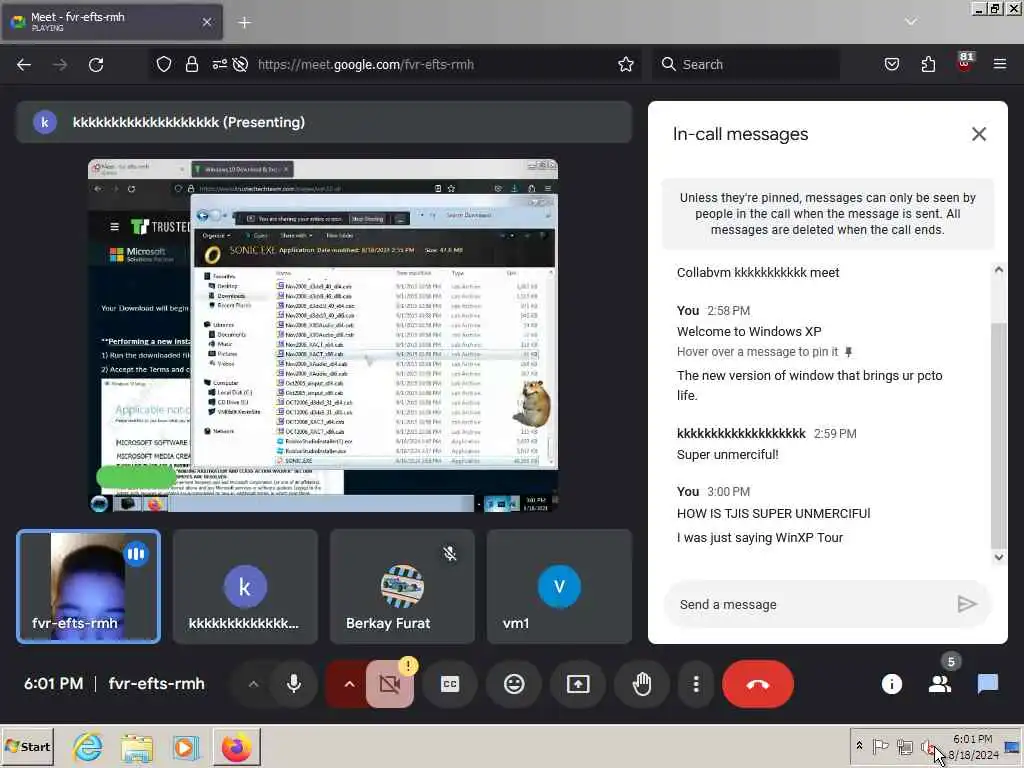The height and width of the screenshot is (768, 1024).
Task: Click the autoplay blocked icon in address bar
Action: (240, 64)
